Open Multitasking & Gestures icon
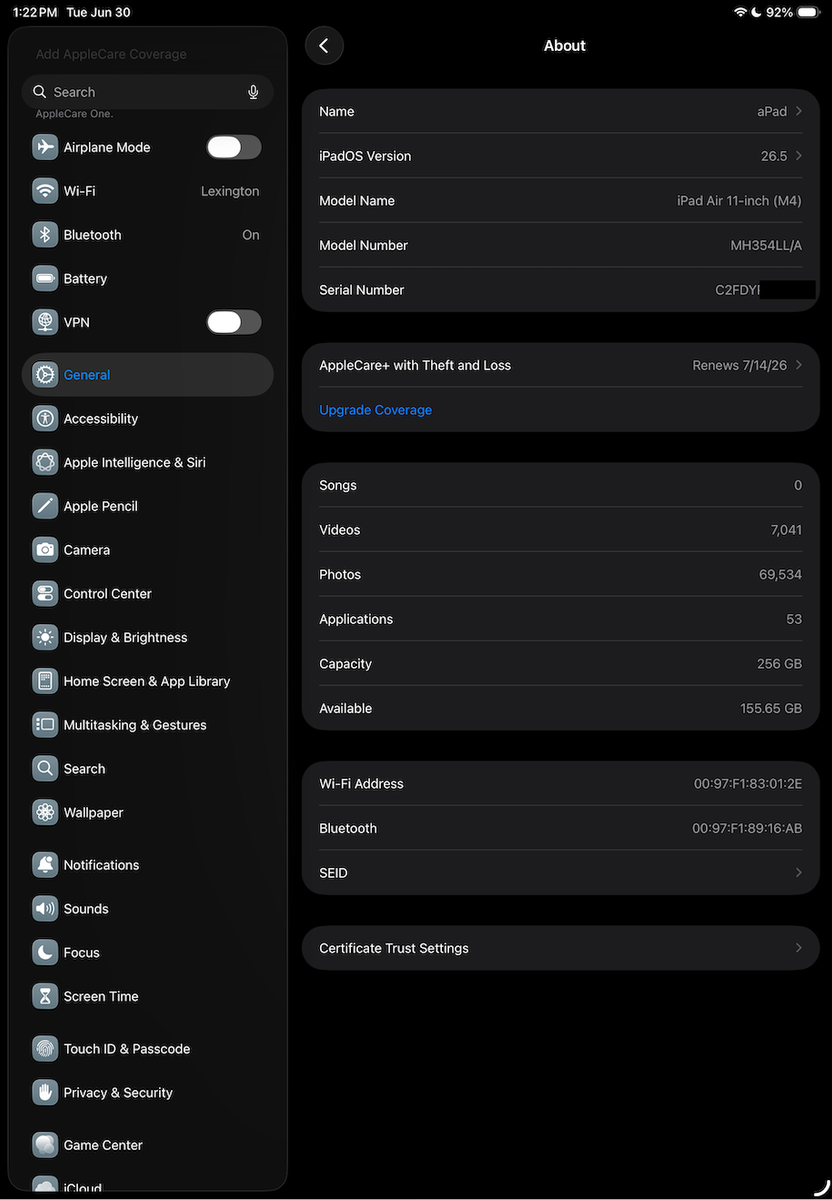 (45, 725)
